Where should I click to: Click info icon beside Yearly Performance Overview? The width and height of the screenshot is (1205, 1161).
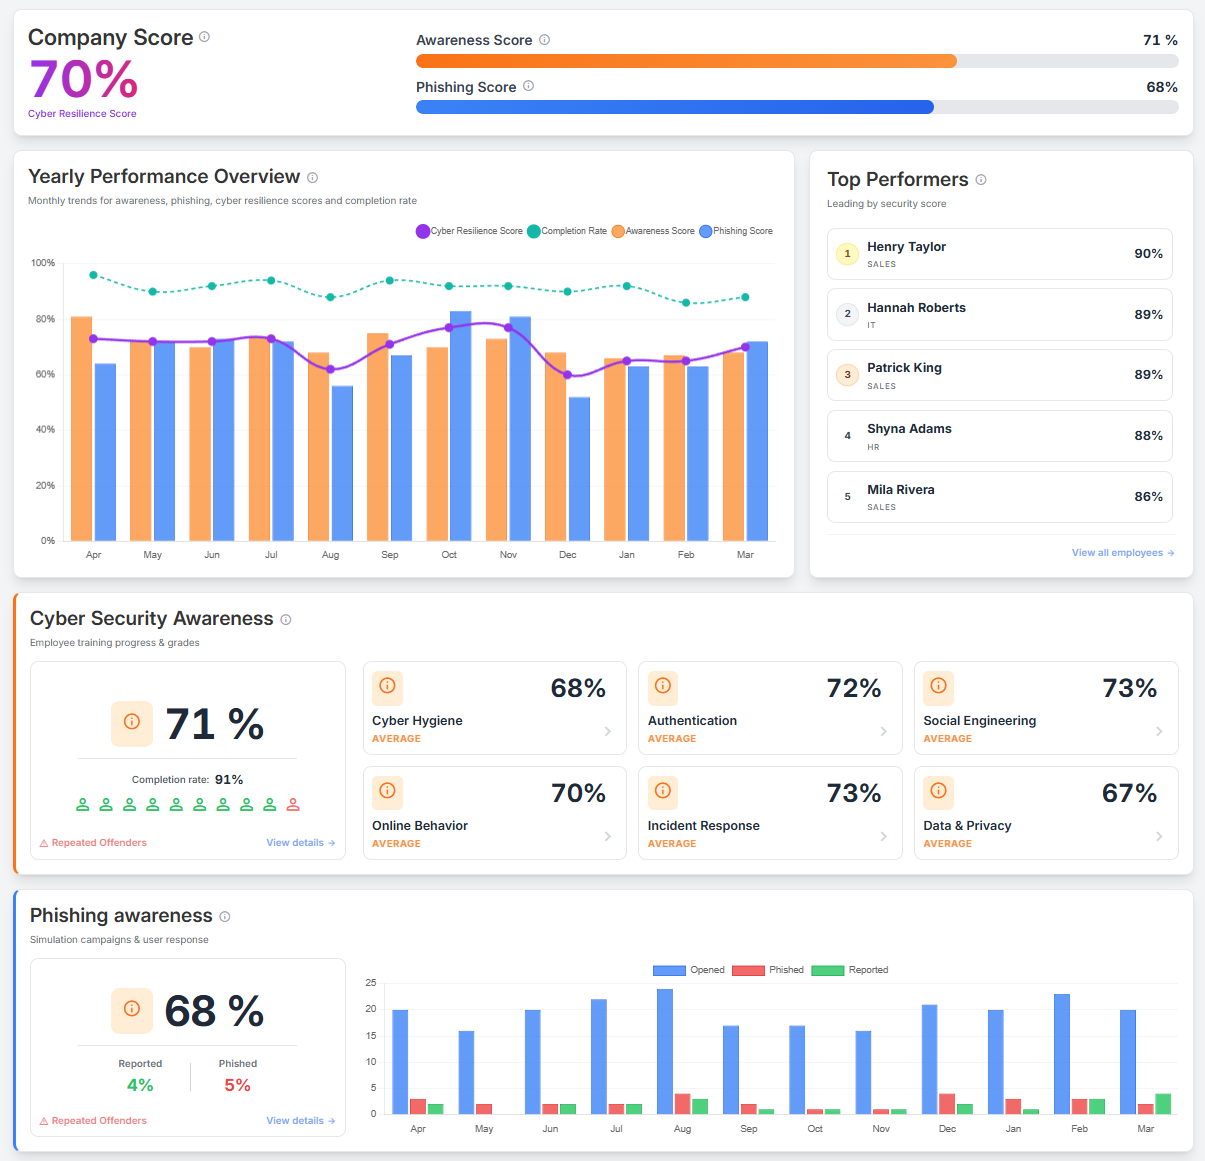312,178
